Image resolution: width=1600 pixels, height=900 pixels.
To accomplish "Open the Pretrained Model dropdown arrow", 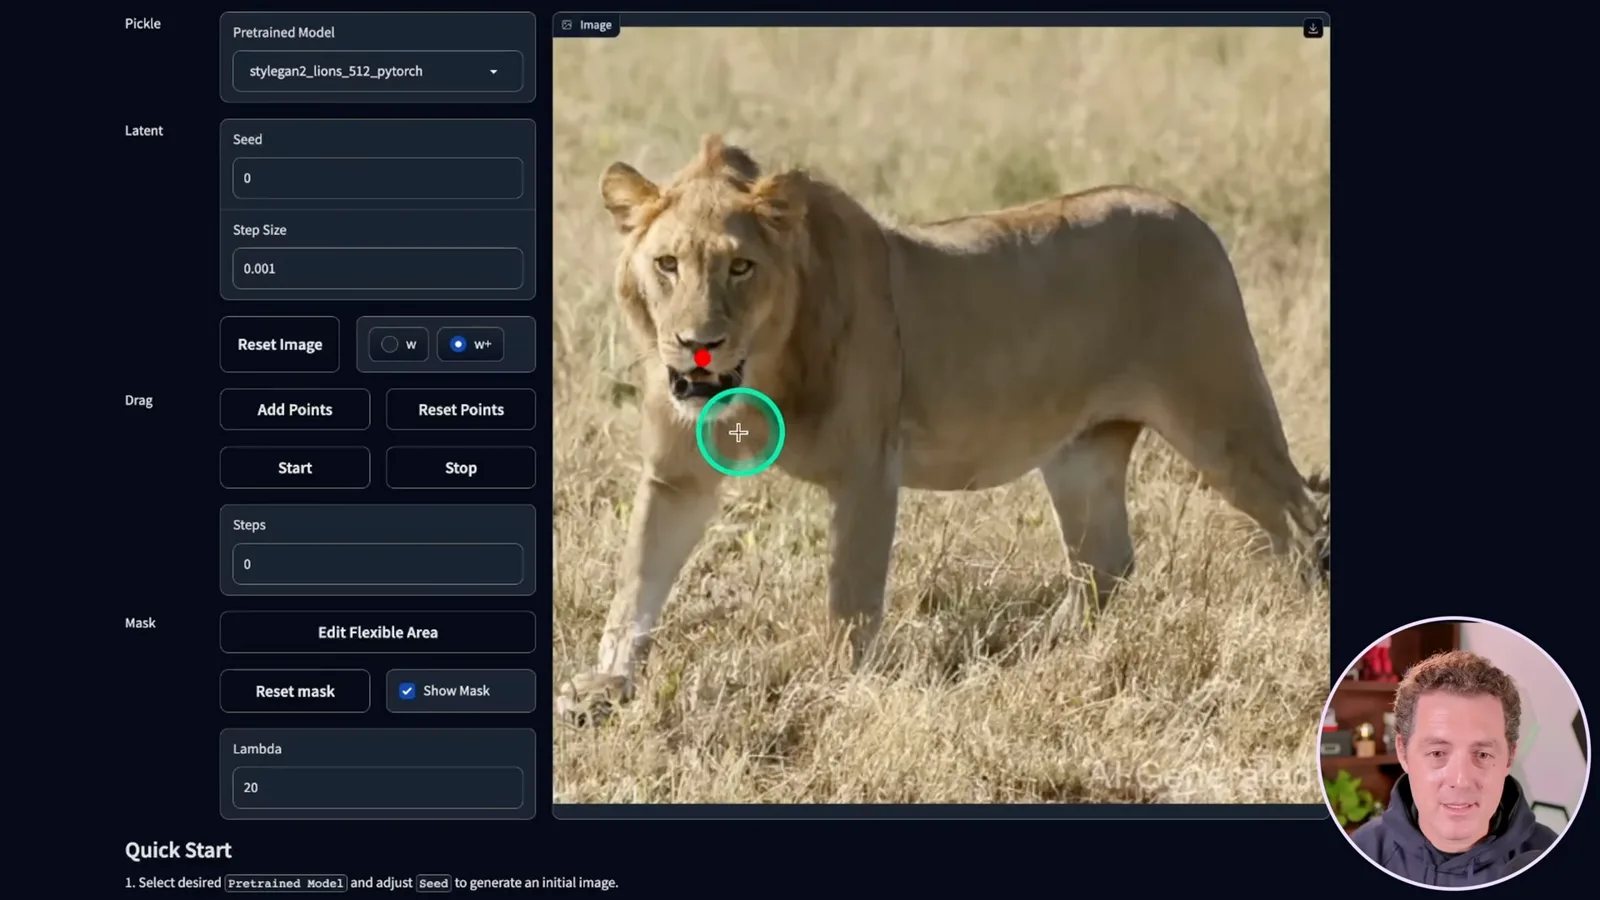I will click(493, 72).
